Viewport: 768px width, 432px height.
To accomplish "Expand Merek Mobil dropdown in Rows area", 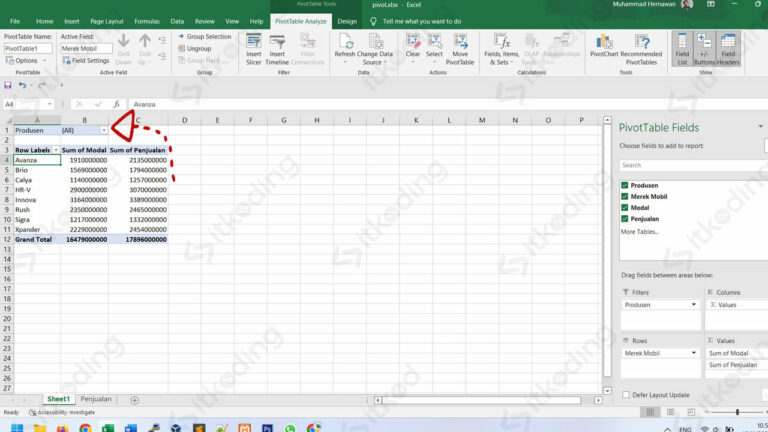I will click(694, 353).
